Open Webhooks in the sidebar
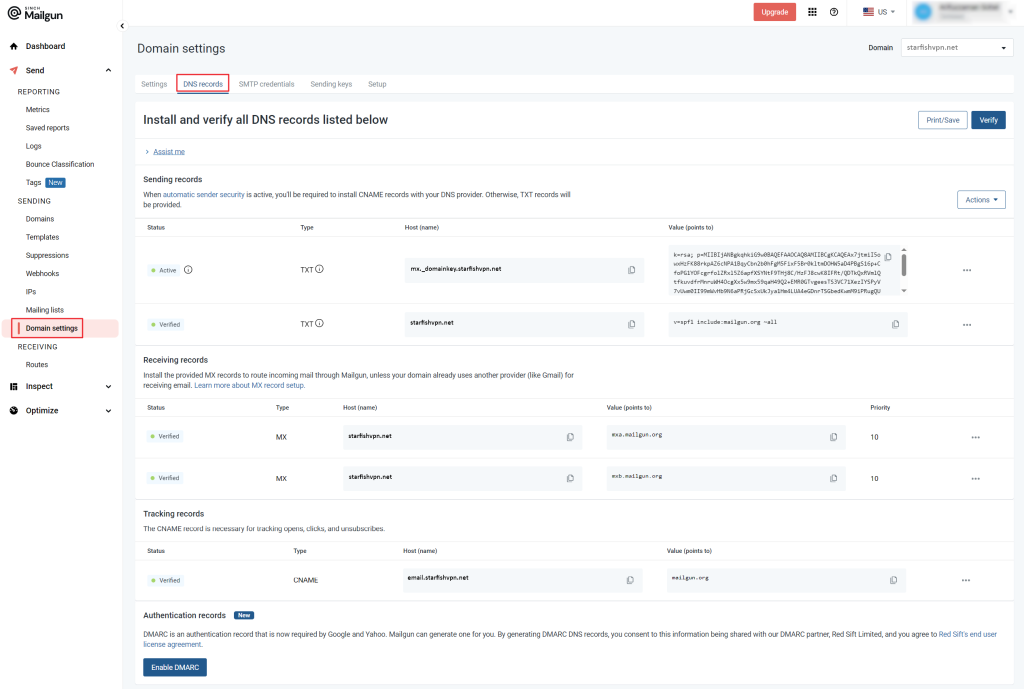 (42, 274)
